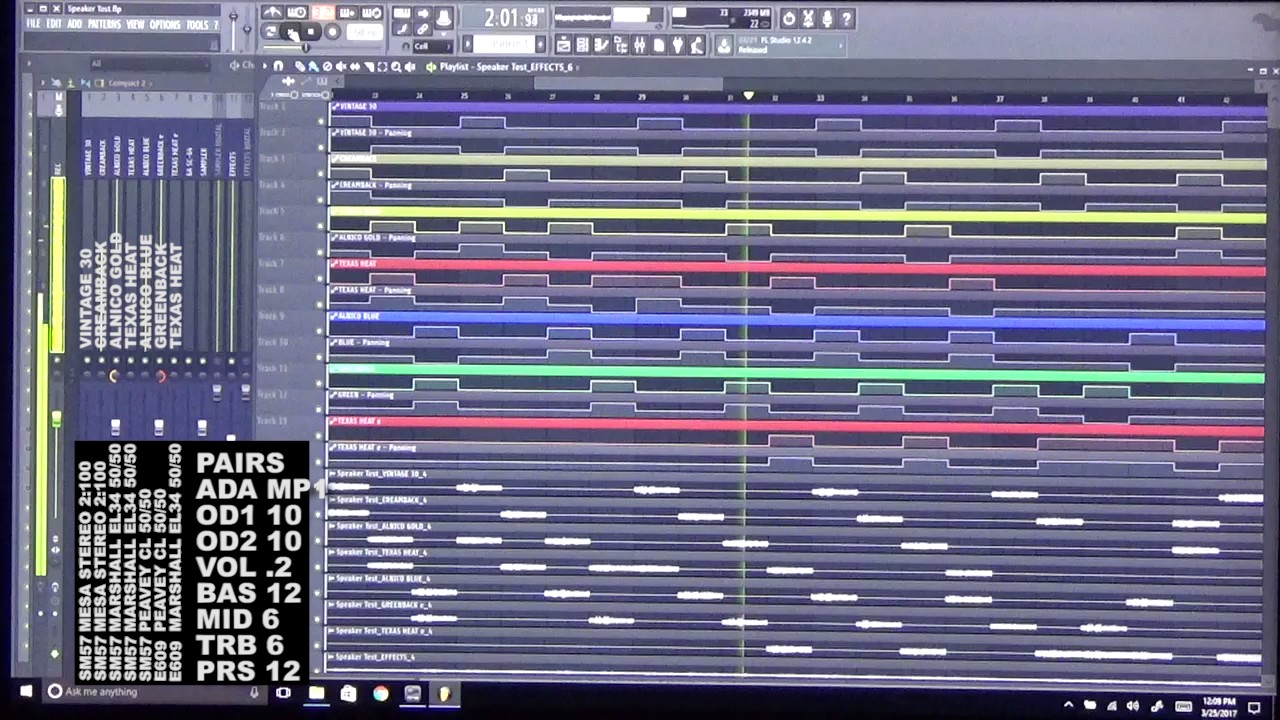Open the plugin picker toolbar icon
The height and width of the screenshot is (720, 1280).
pos(678,45)
